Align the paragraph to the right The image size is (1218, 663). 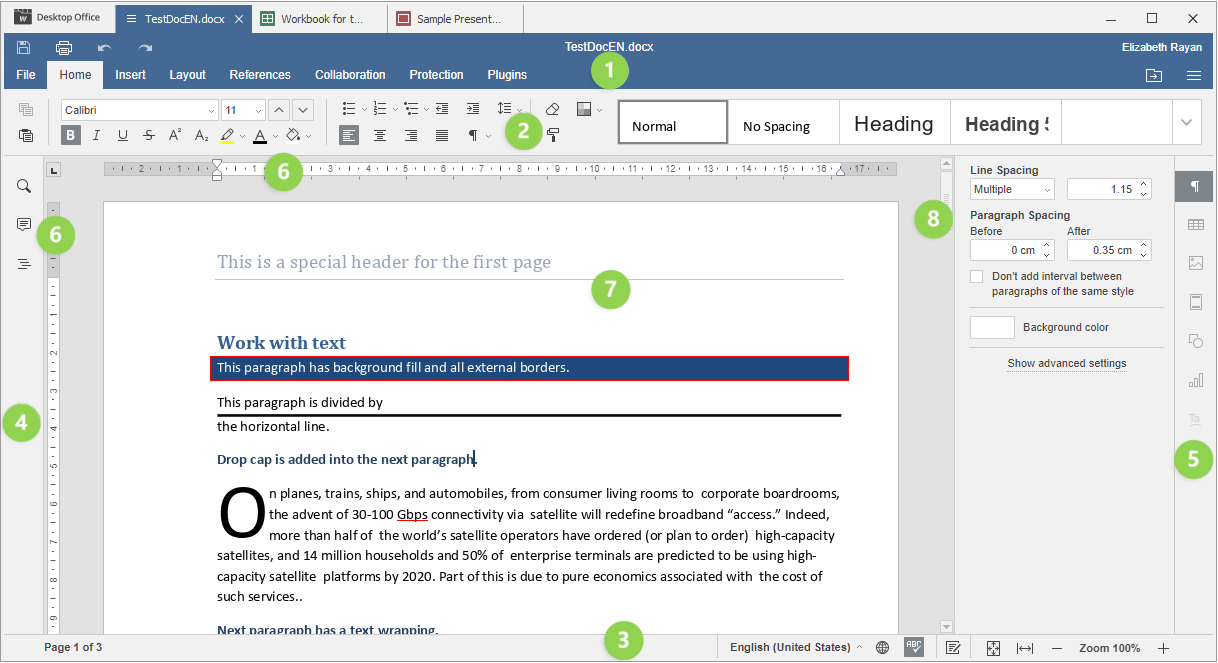(x=411, y=135)
